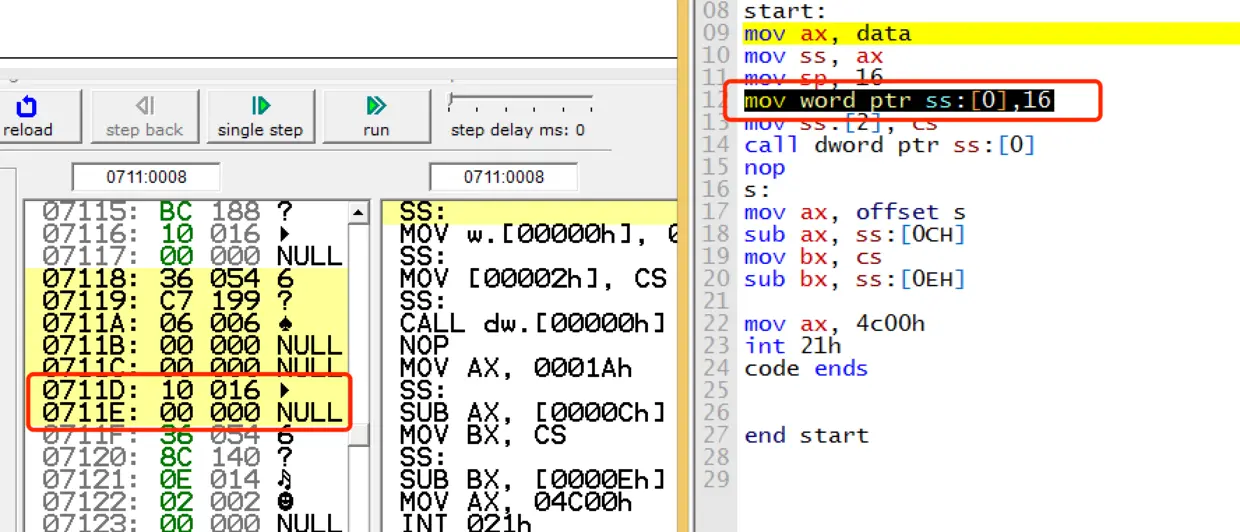Screen dimensions: 1240x532
Task: Click source line 'call dword ptr ss:[0]'
Action: 890,145
